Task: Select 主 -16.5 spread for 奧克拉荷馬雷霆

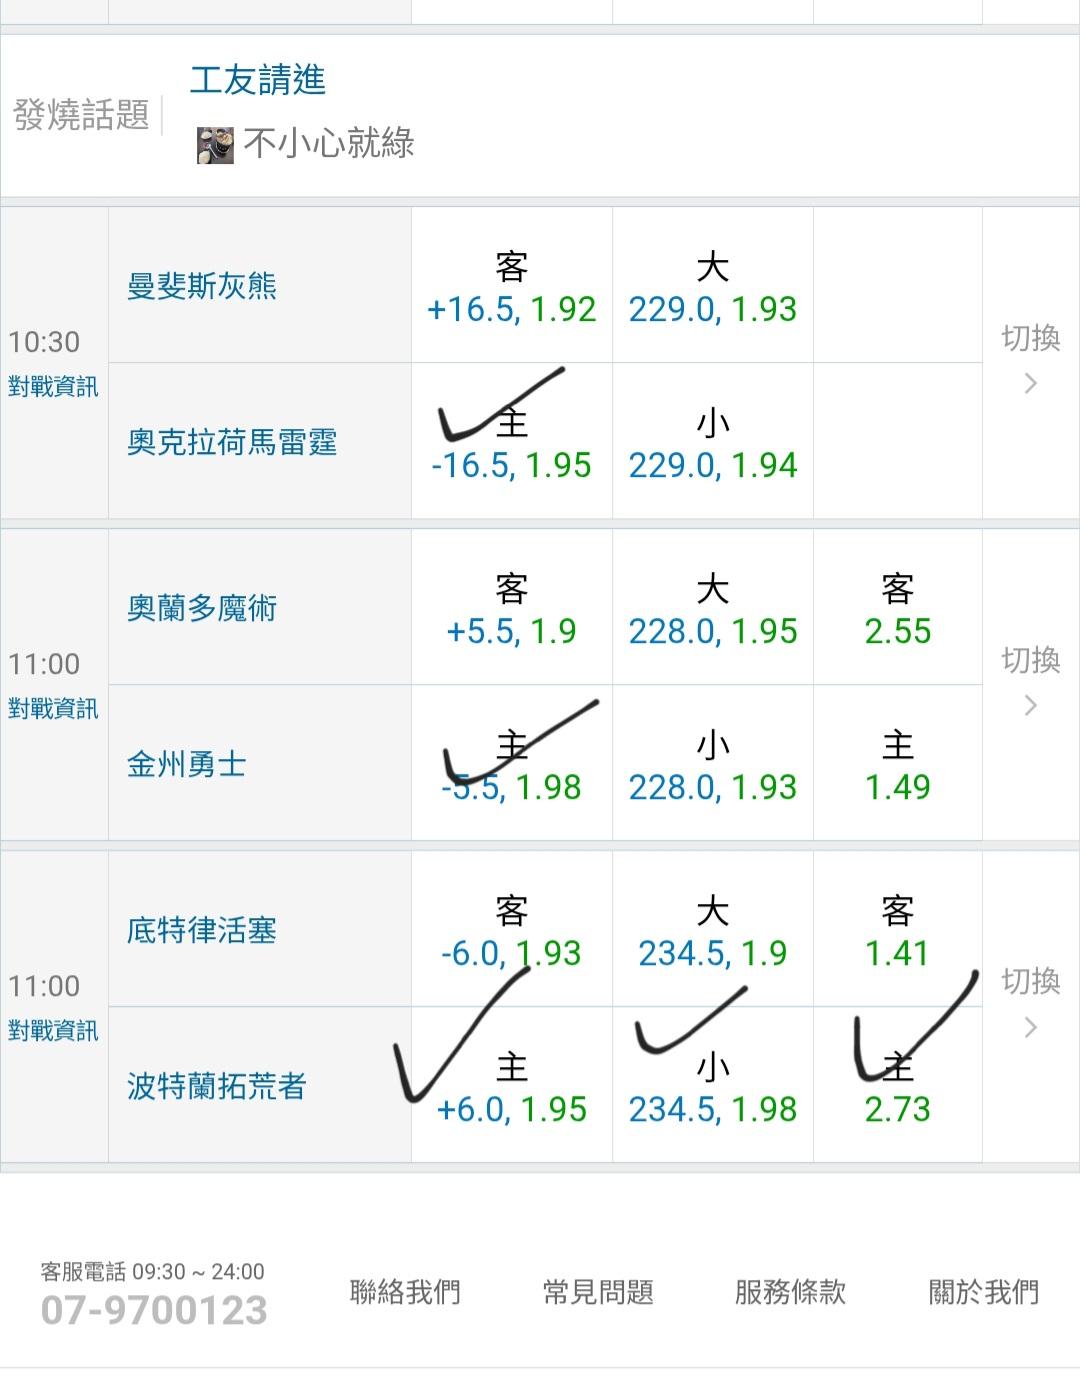Action: pos(511,444)
